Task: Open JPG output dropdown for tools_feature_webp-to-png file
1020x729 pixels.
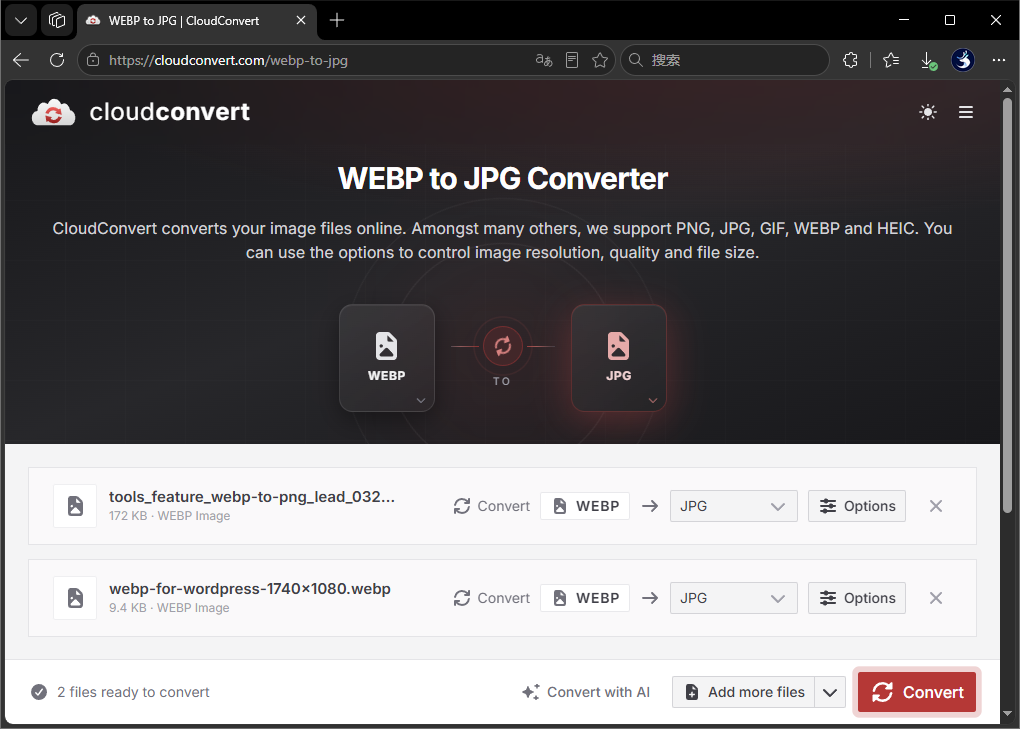Action: [733, 506]
